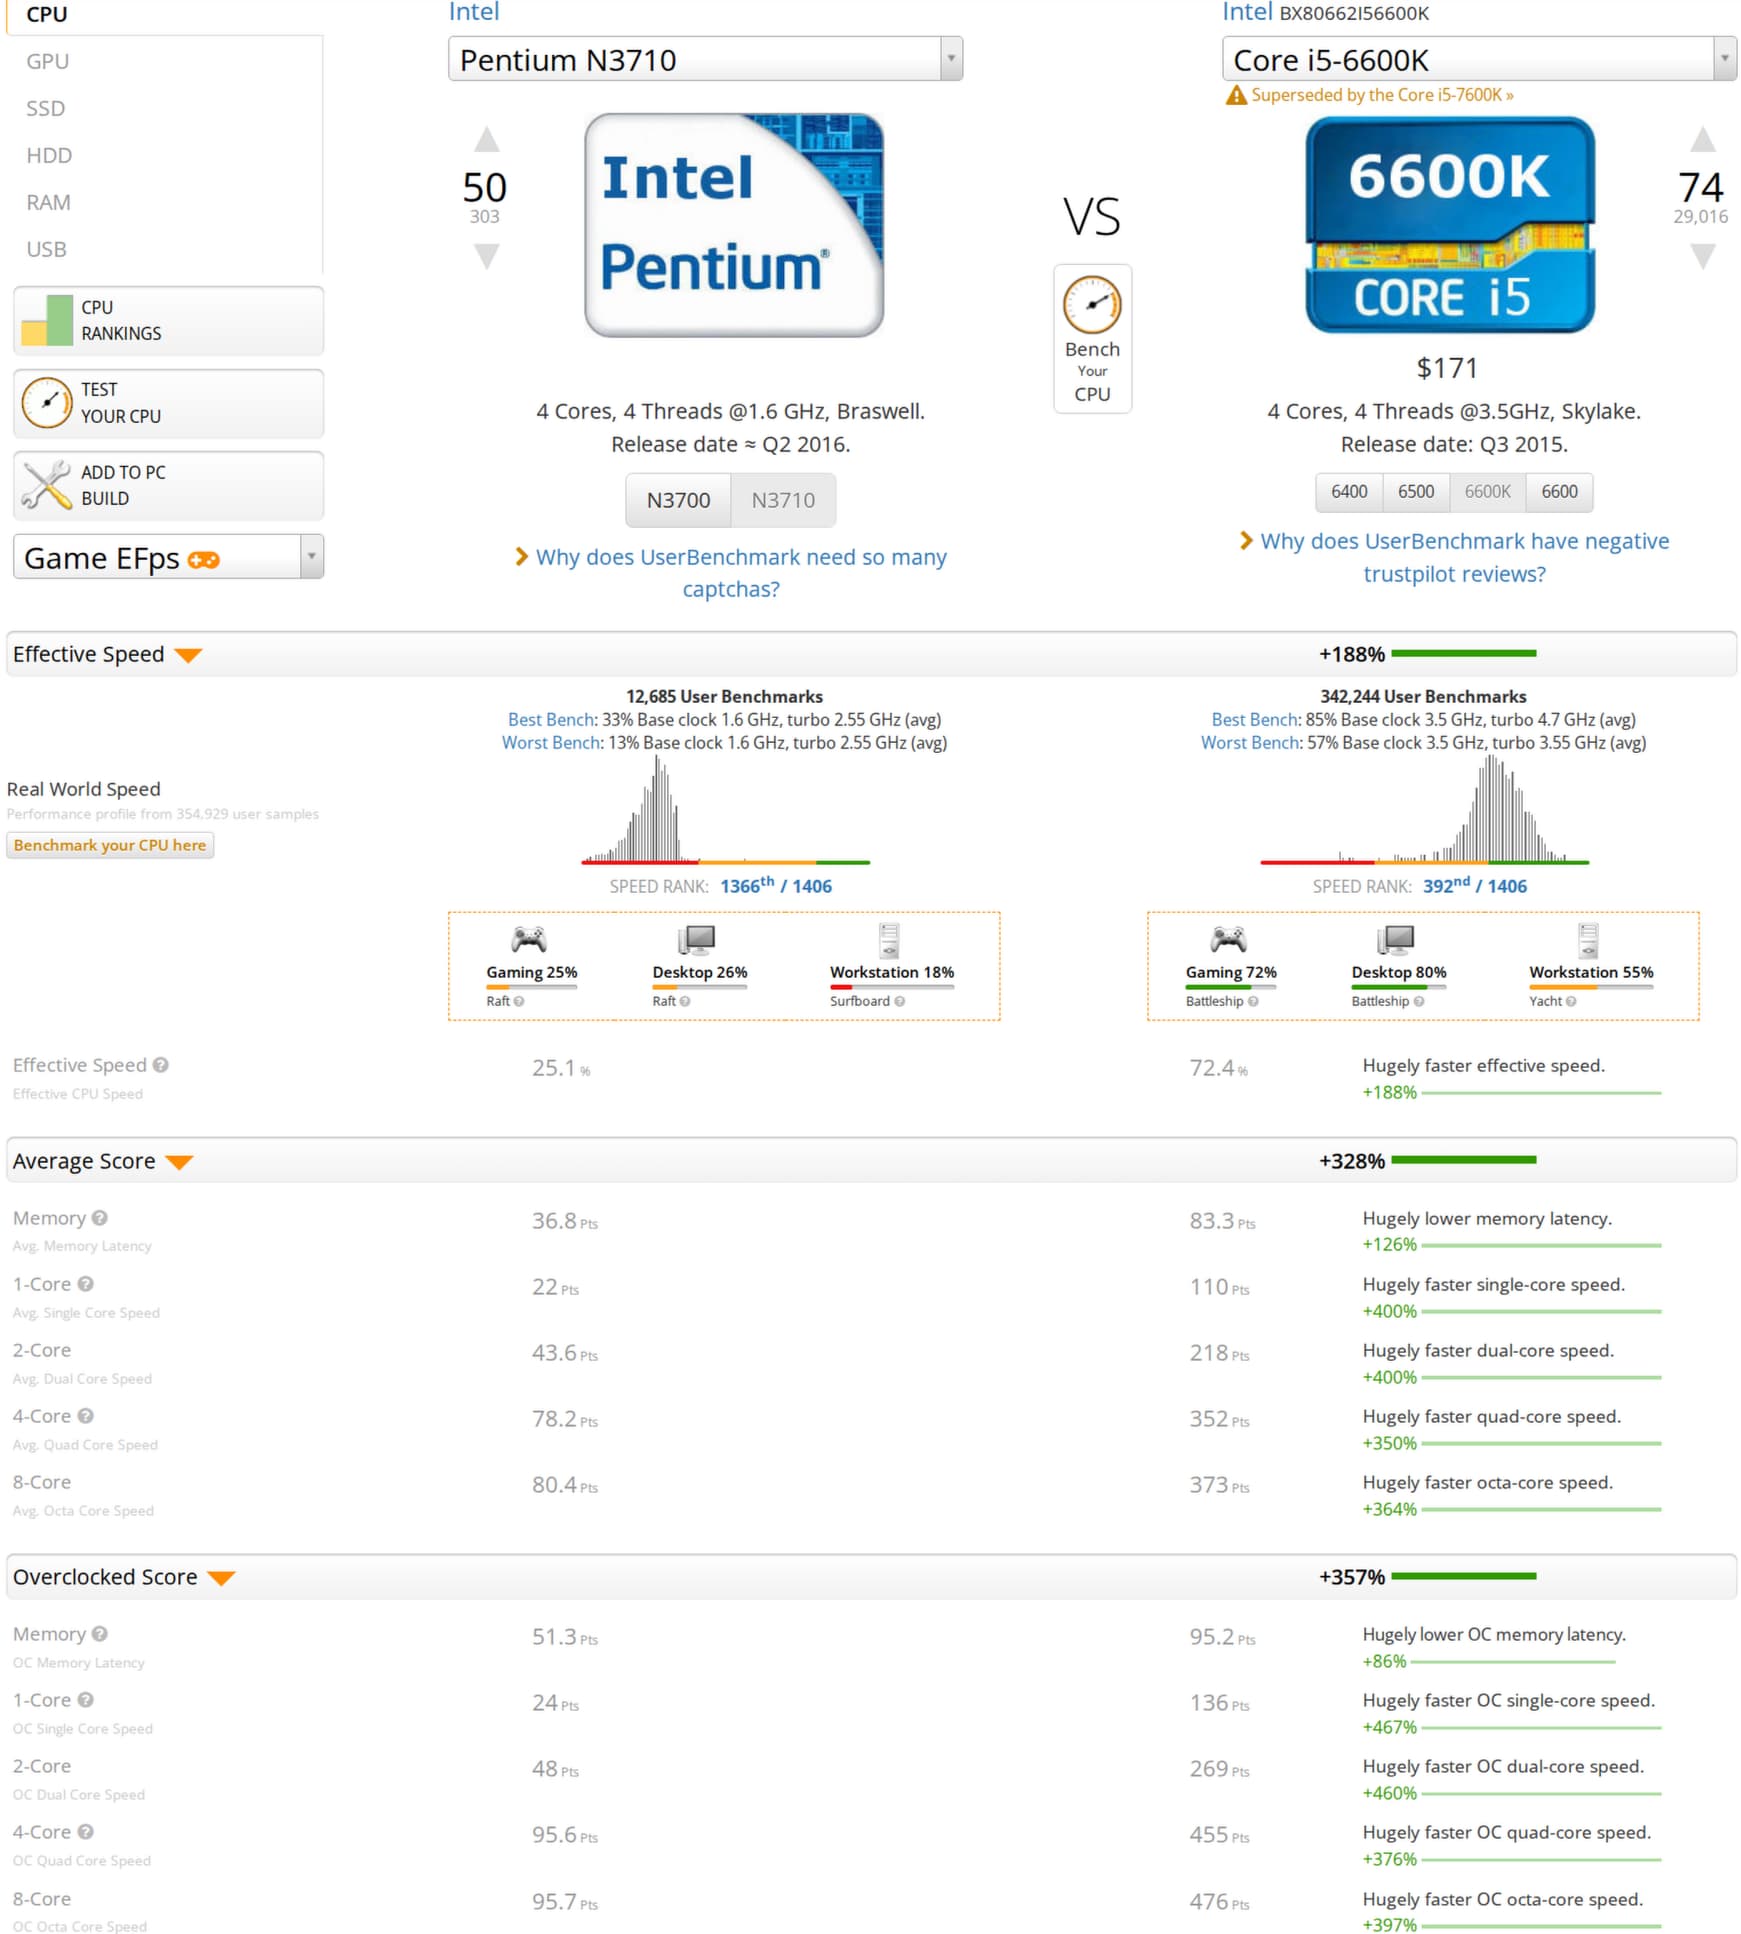Click the help icon next to Yacht label
Screen dimensions: 1741x1934
tap(1571, 1001)
